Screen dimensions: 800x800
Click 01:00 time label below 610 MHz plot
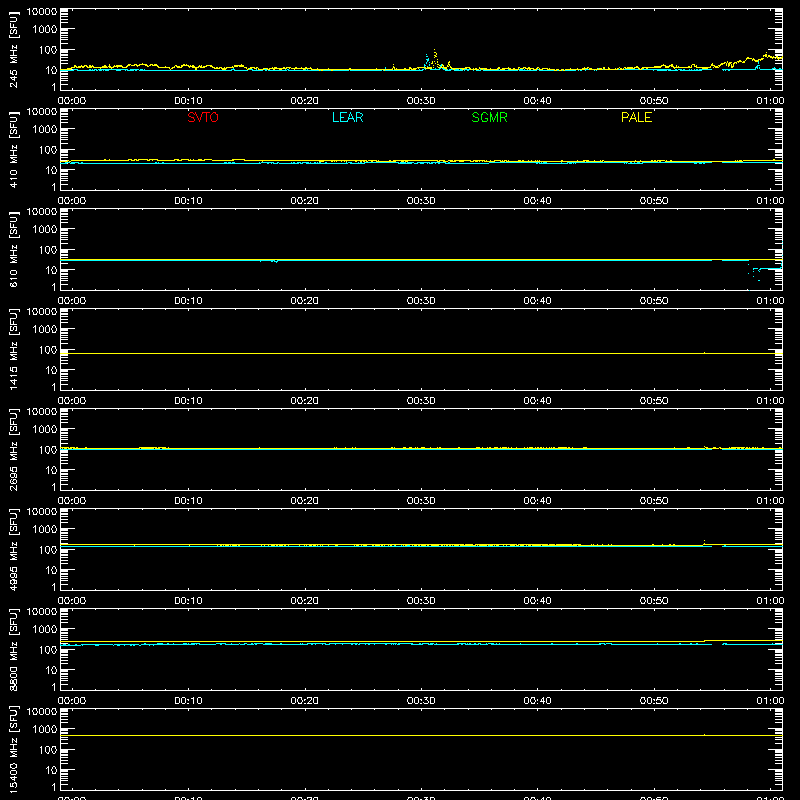[770, 301]
